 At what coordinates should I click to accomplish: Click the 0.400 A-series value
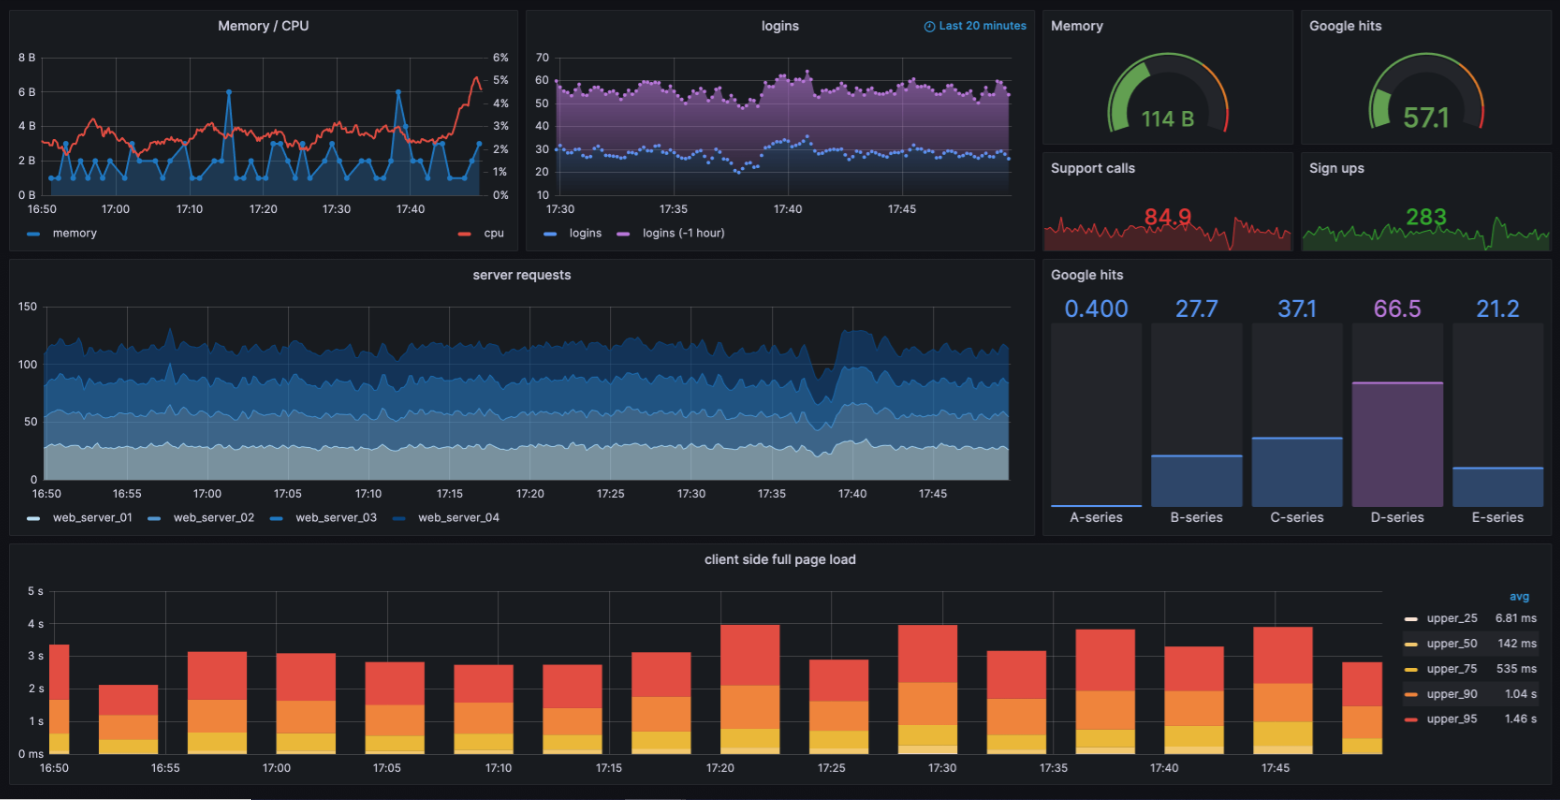click(x=1096, y=309)
